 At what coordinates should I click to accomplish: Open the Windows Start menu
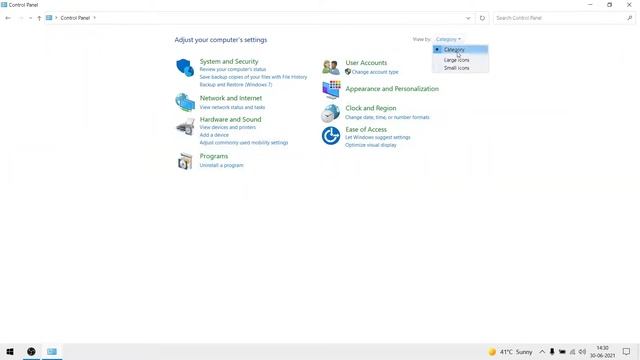(x=10, y=351)
